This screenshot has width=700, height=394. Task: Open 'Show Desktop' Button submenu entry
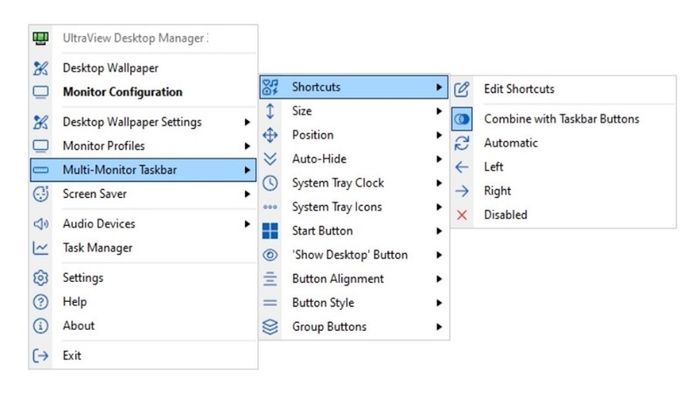point(354,255)
